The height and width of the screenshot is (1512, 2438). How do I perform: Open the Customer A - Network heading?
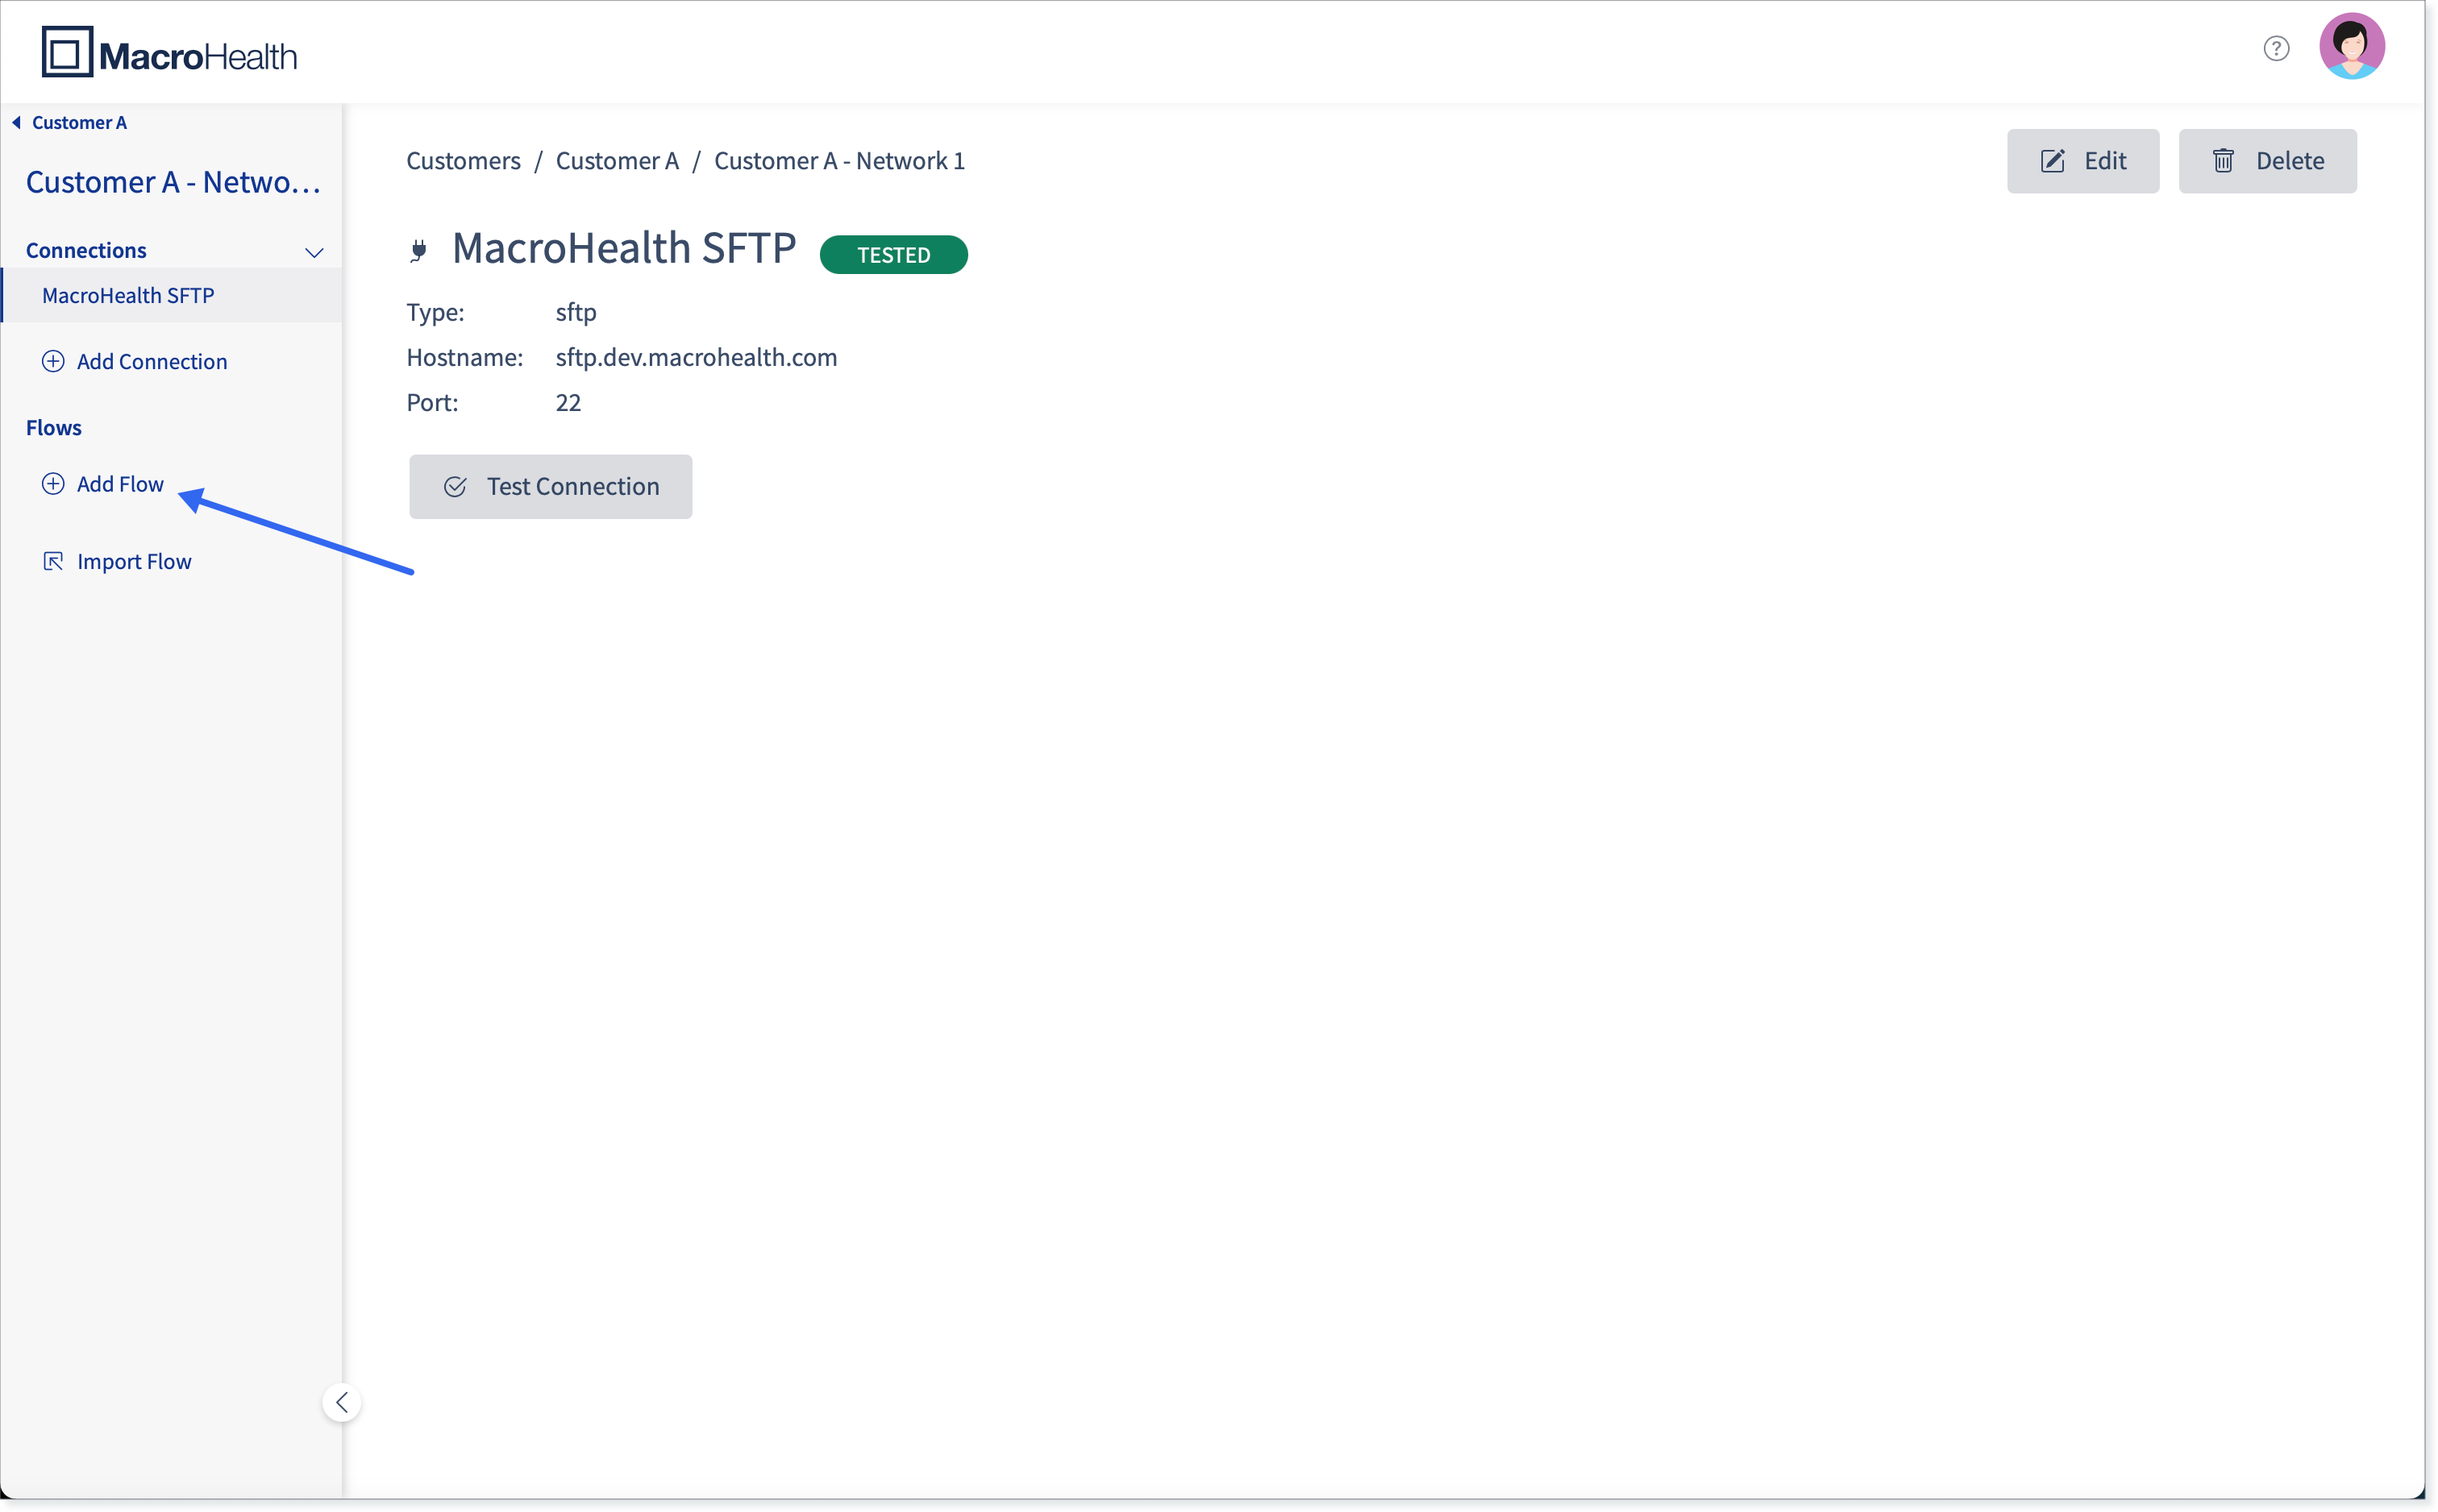coord(173,182)
